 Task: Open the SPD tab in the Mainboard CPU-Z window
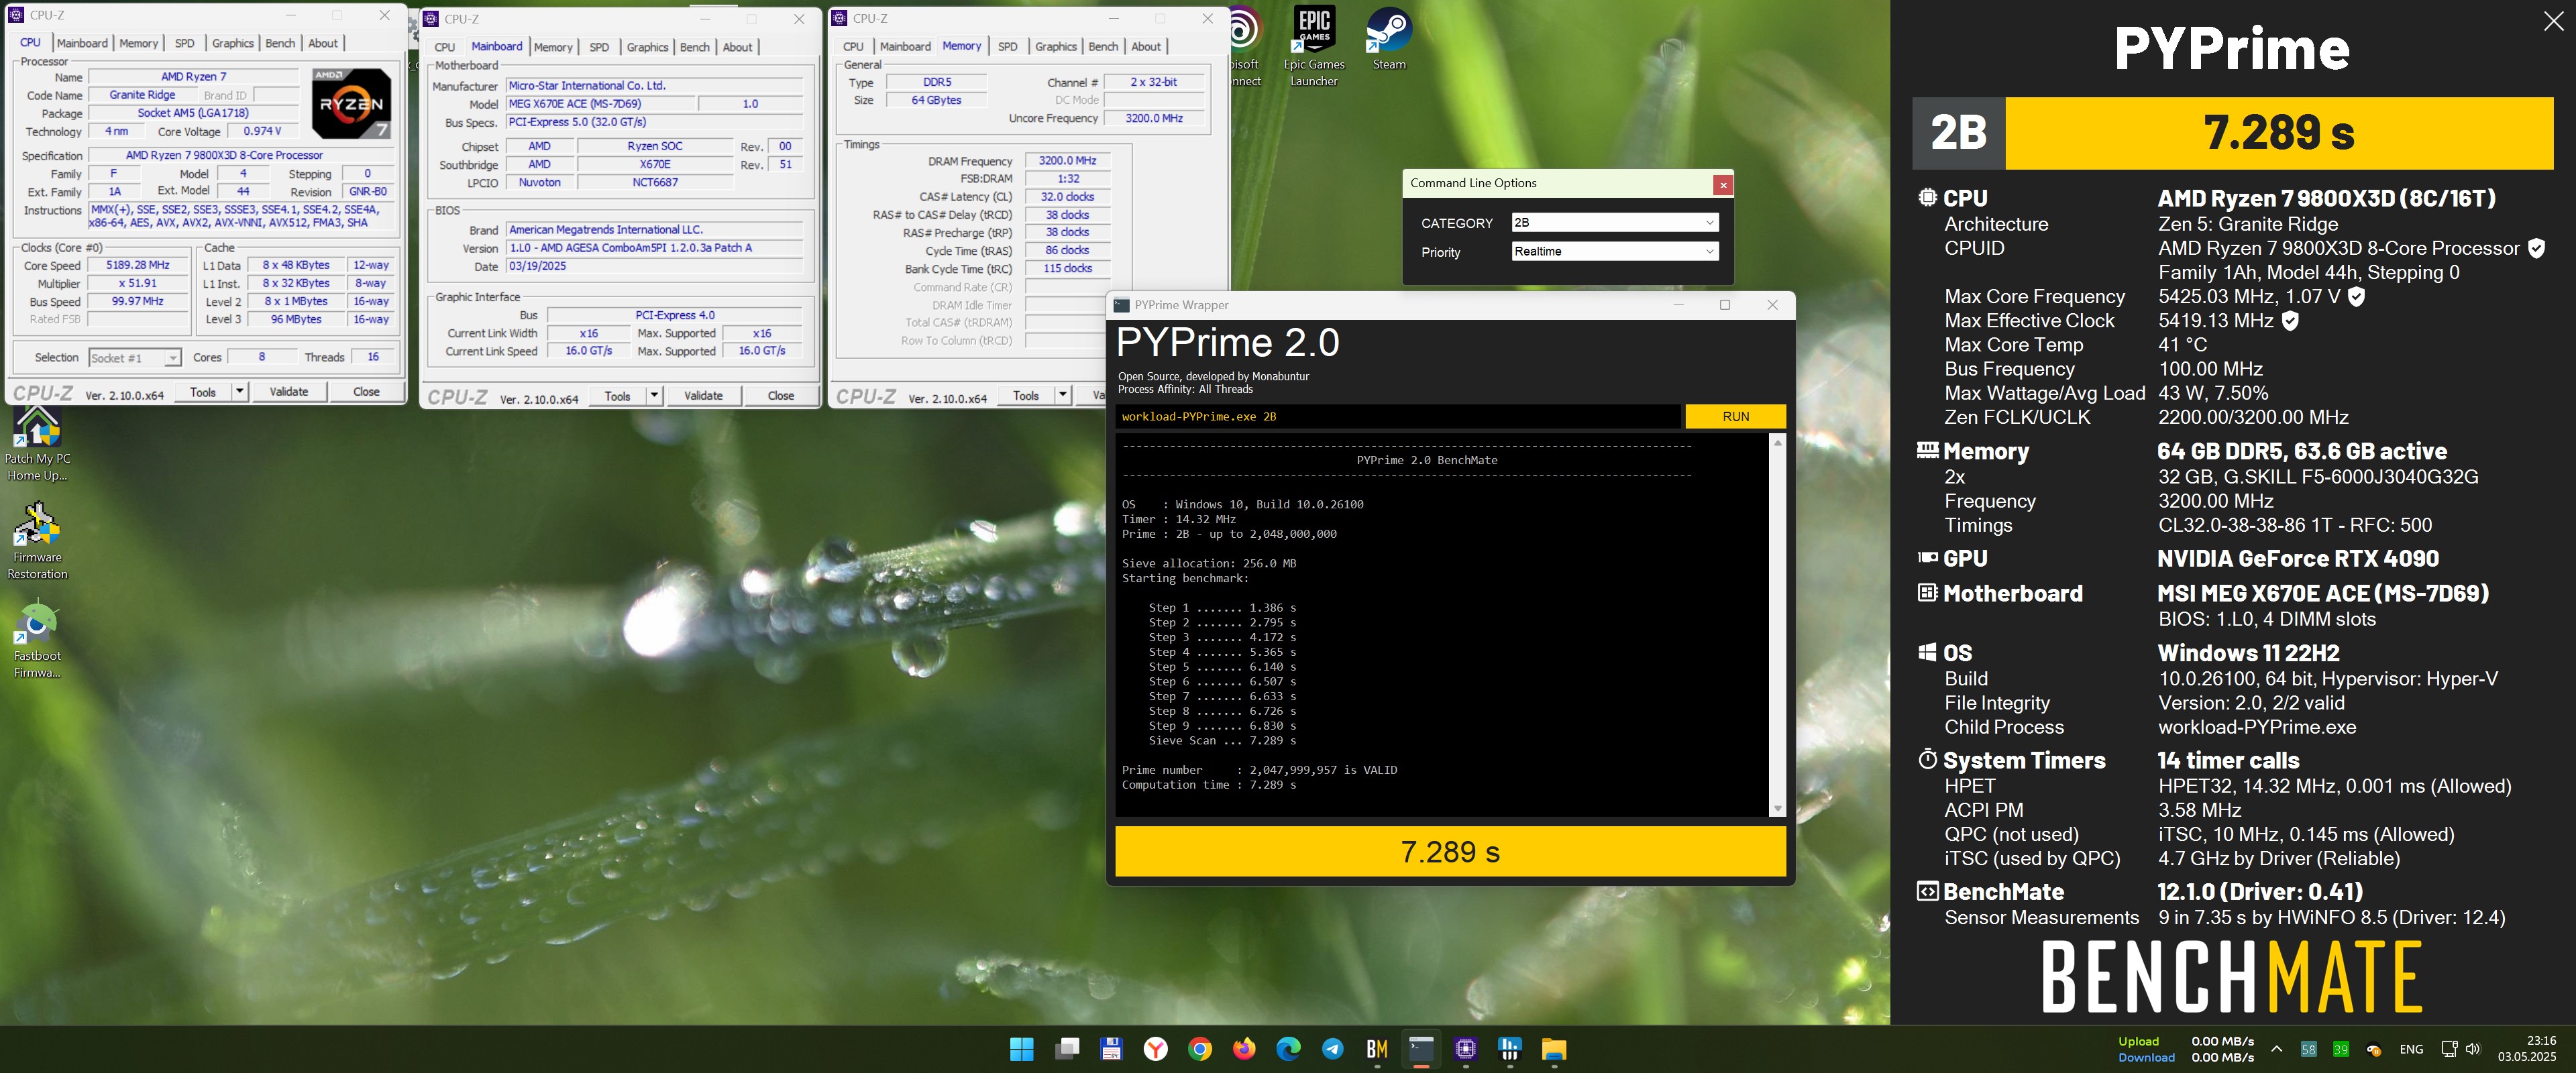tap(599, 47)
